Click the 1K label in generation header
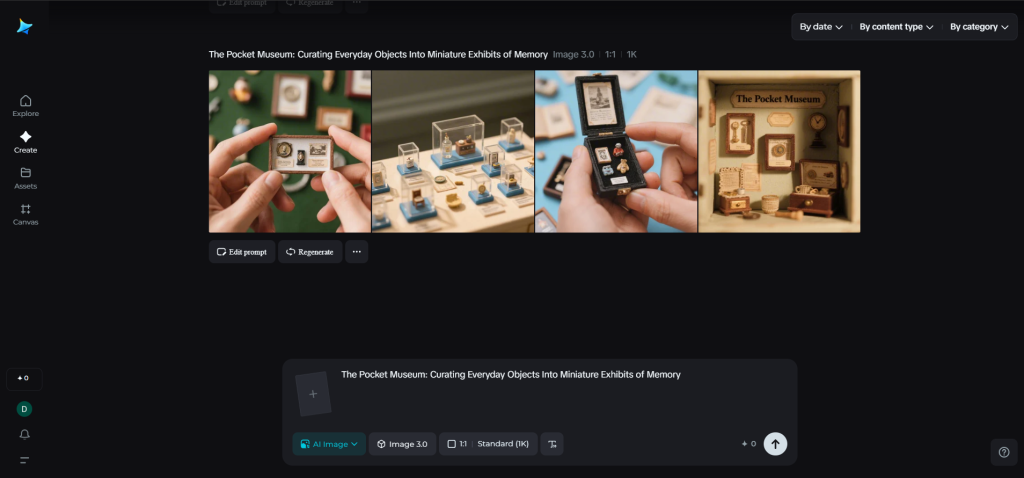The width and height of the screenshot is (1024, 478). (632, 55)
